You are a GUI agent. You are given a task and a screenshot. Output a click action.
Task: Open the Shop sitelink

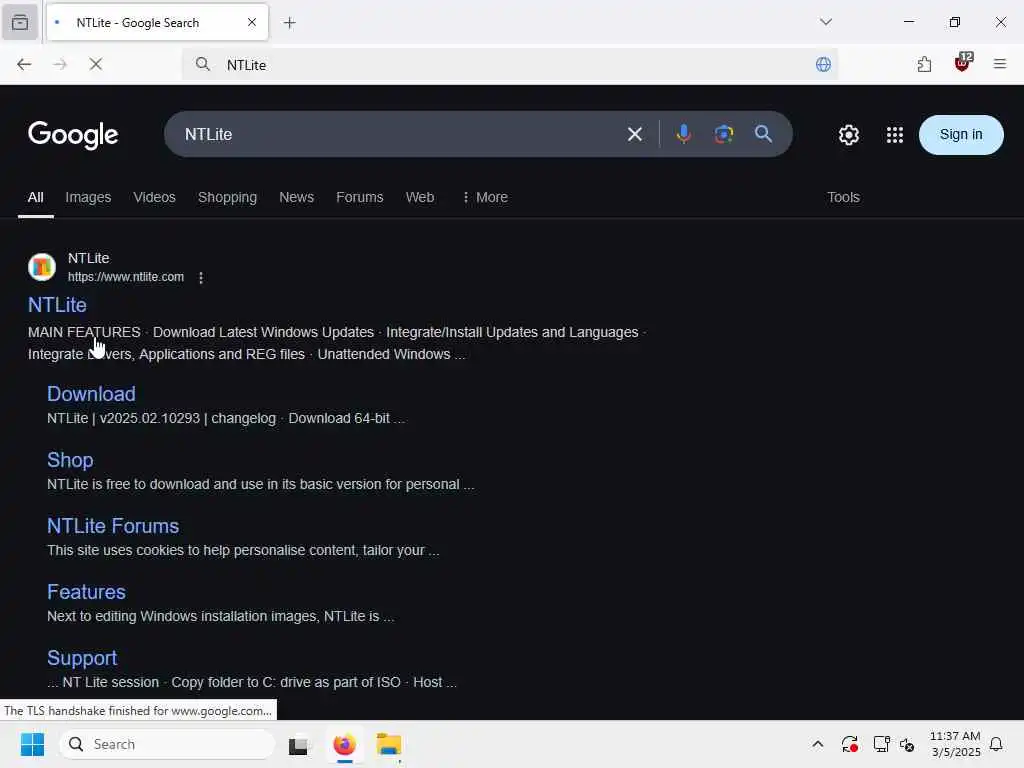pyautogui.click(x=70, y=460)
